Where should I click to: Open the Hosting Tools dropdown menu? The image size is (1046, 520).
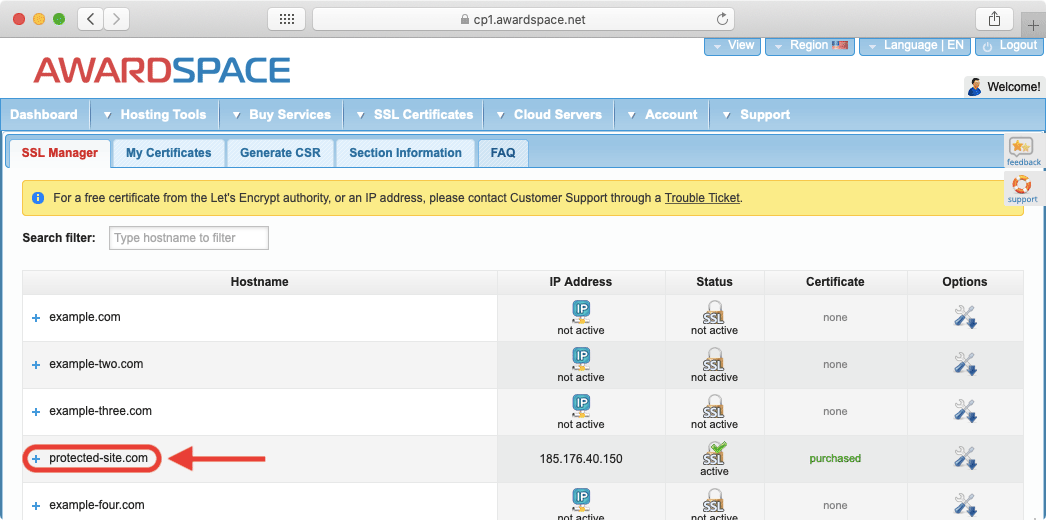(155, 115)
